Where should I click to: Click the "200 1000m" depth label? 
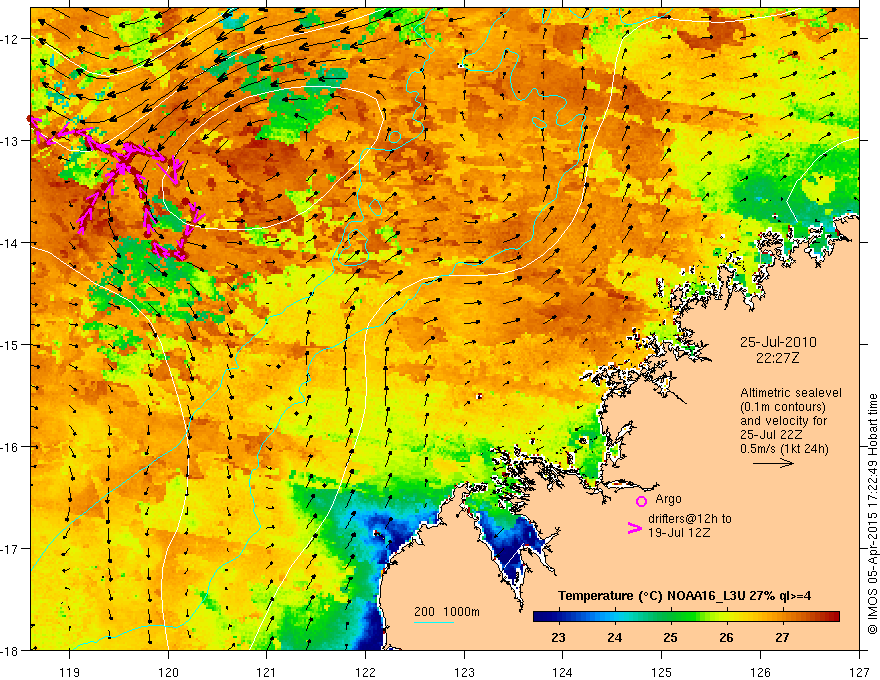447,612
